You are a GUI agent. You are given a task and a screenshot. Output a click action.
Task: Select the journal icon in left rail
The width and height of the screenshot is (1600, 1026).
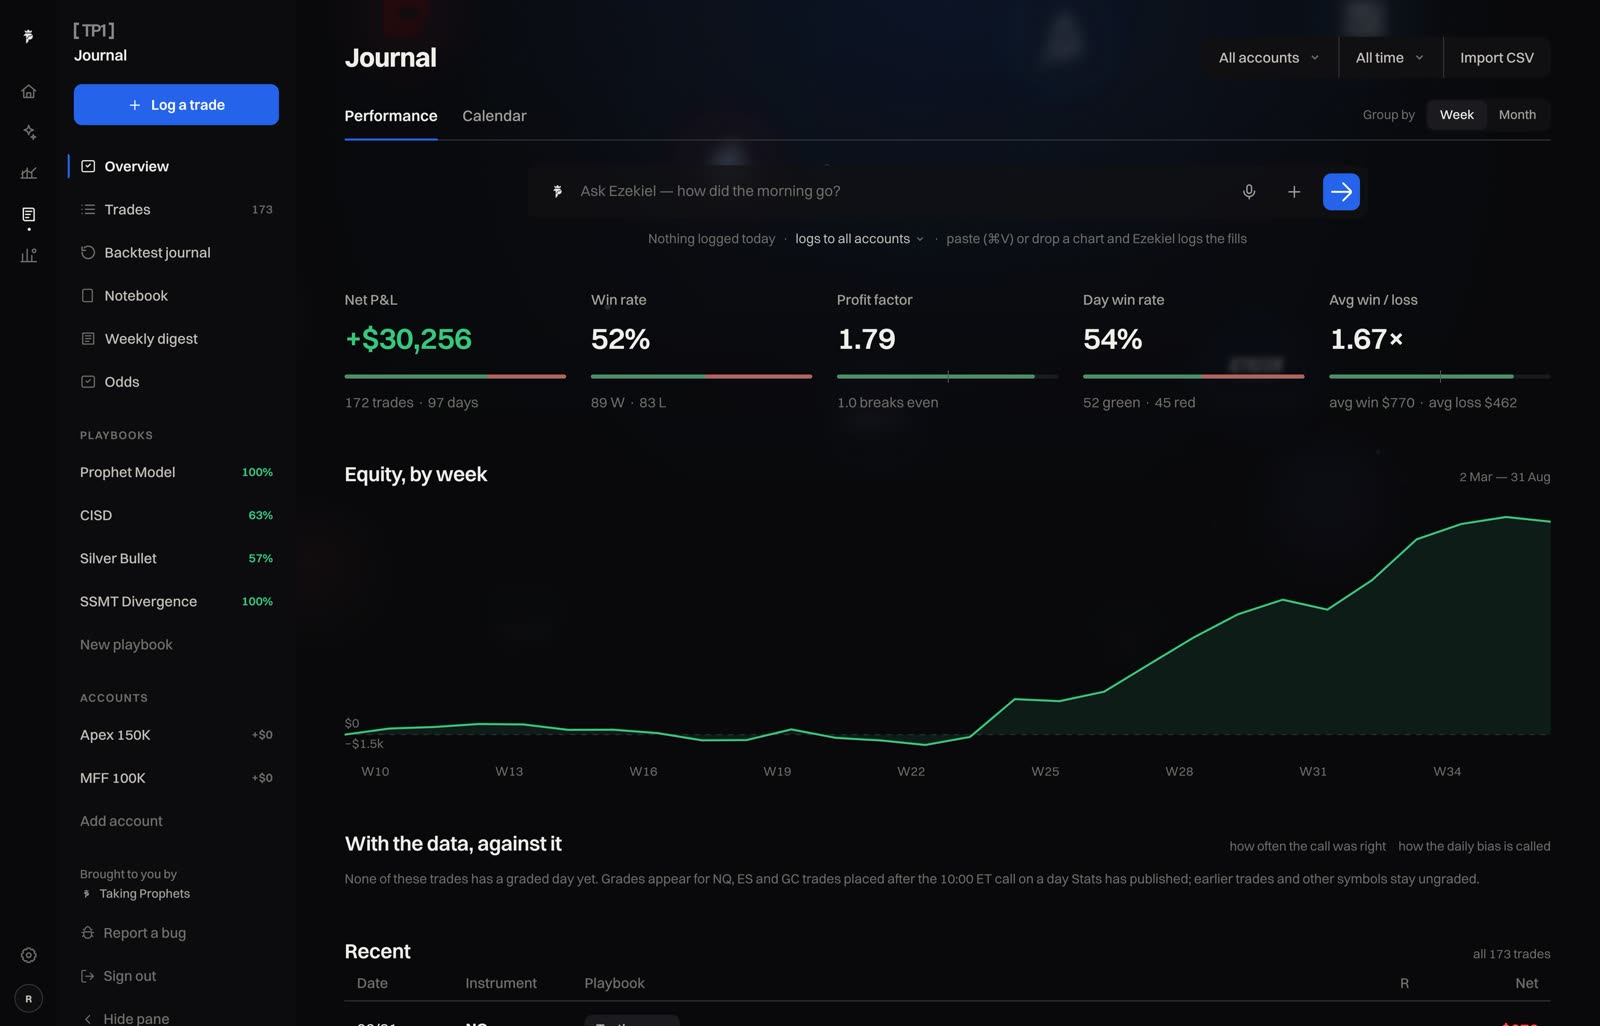click(x=29, y=215)
